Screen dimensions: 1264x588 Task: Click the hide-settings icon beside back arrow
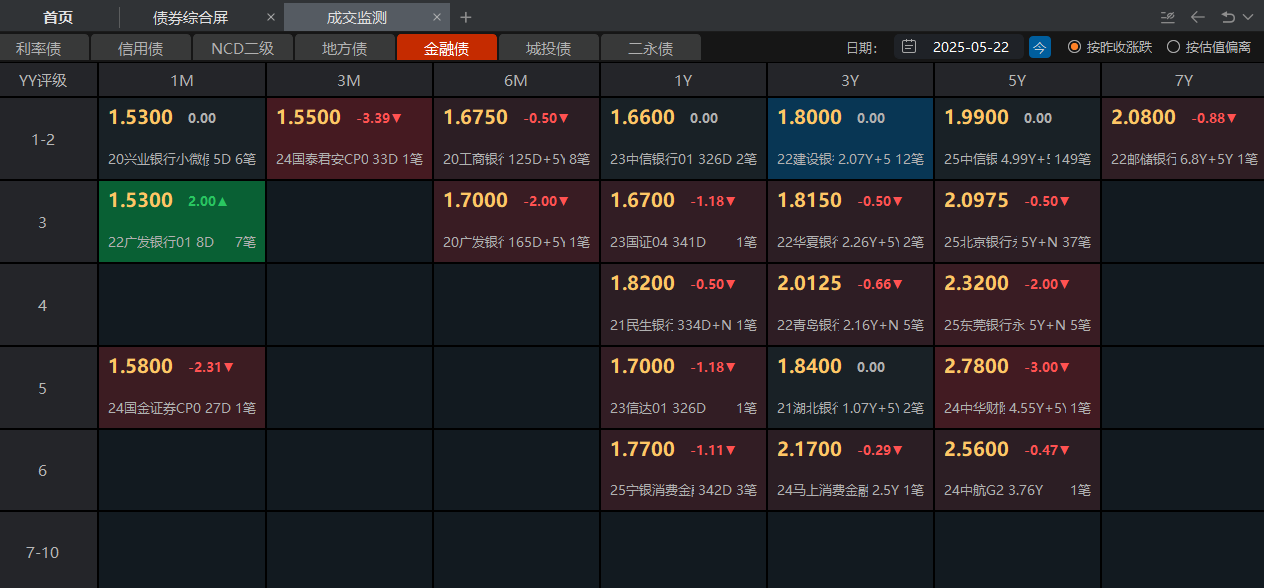coord(1167,17)
